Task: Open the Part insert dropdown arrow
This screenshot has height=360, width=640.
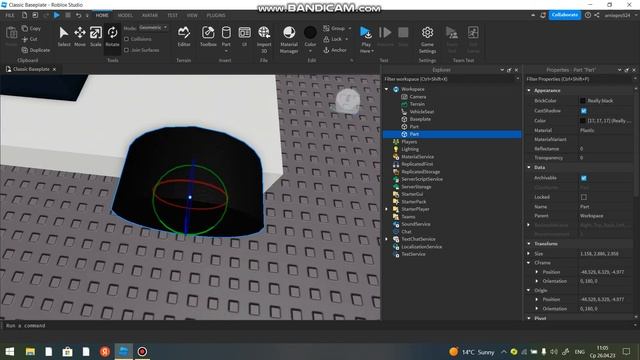Action: coord(226,51)
